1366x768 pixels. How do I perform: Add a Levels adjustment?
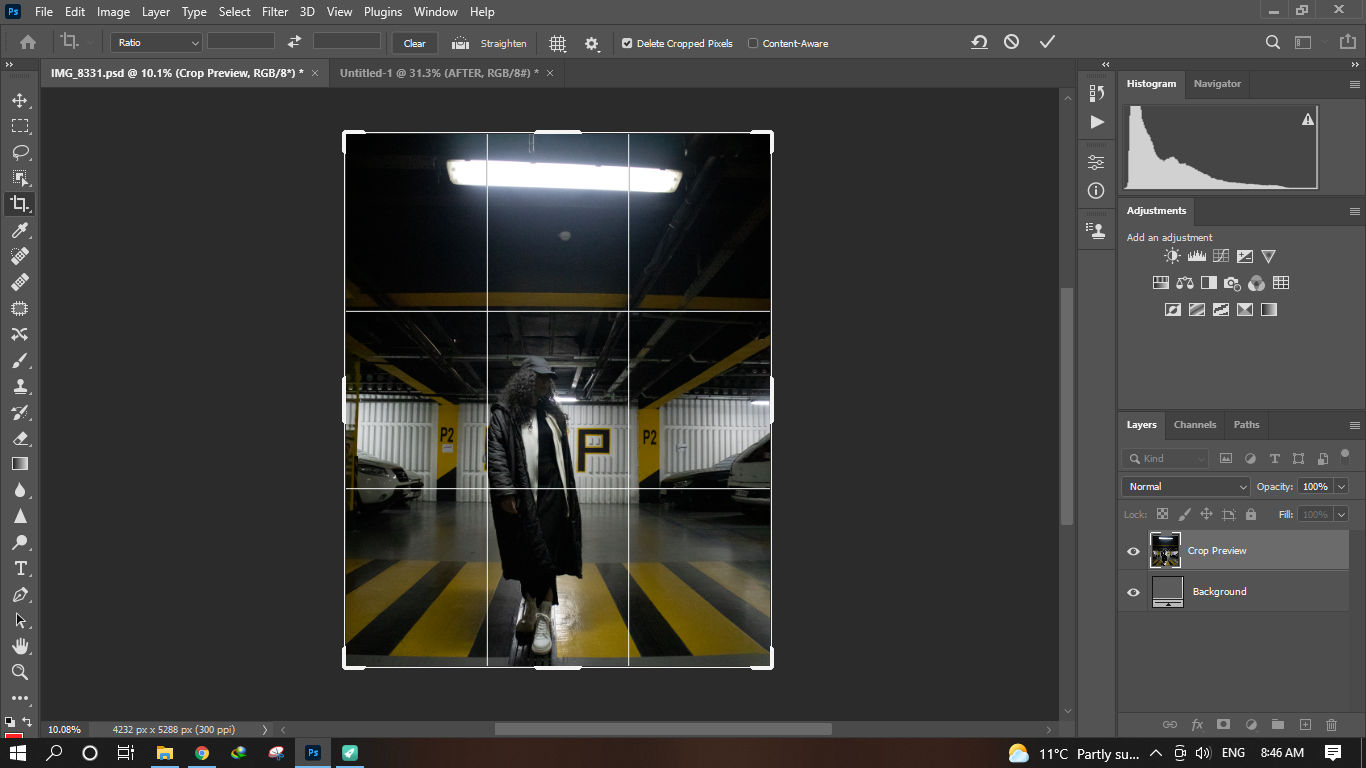[1196, 256]
